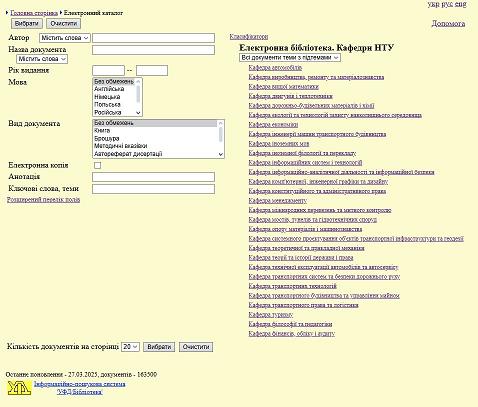Open Кафедра філософії та педагогіки link

click(x=290, y=324)
